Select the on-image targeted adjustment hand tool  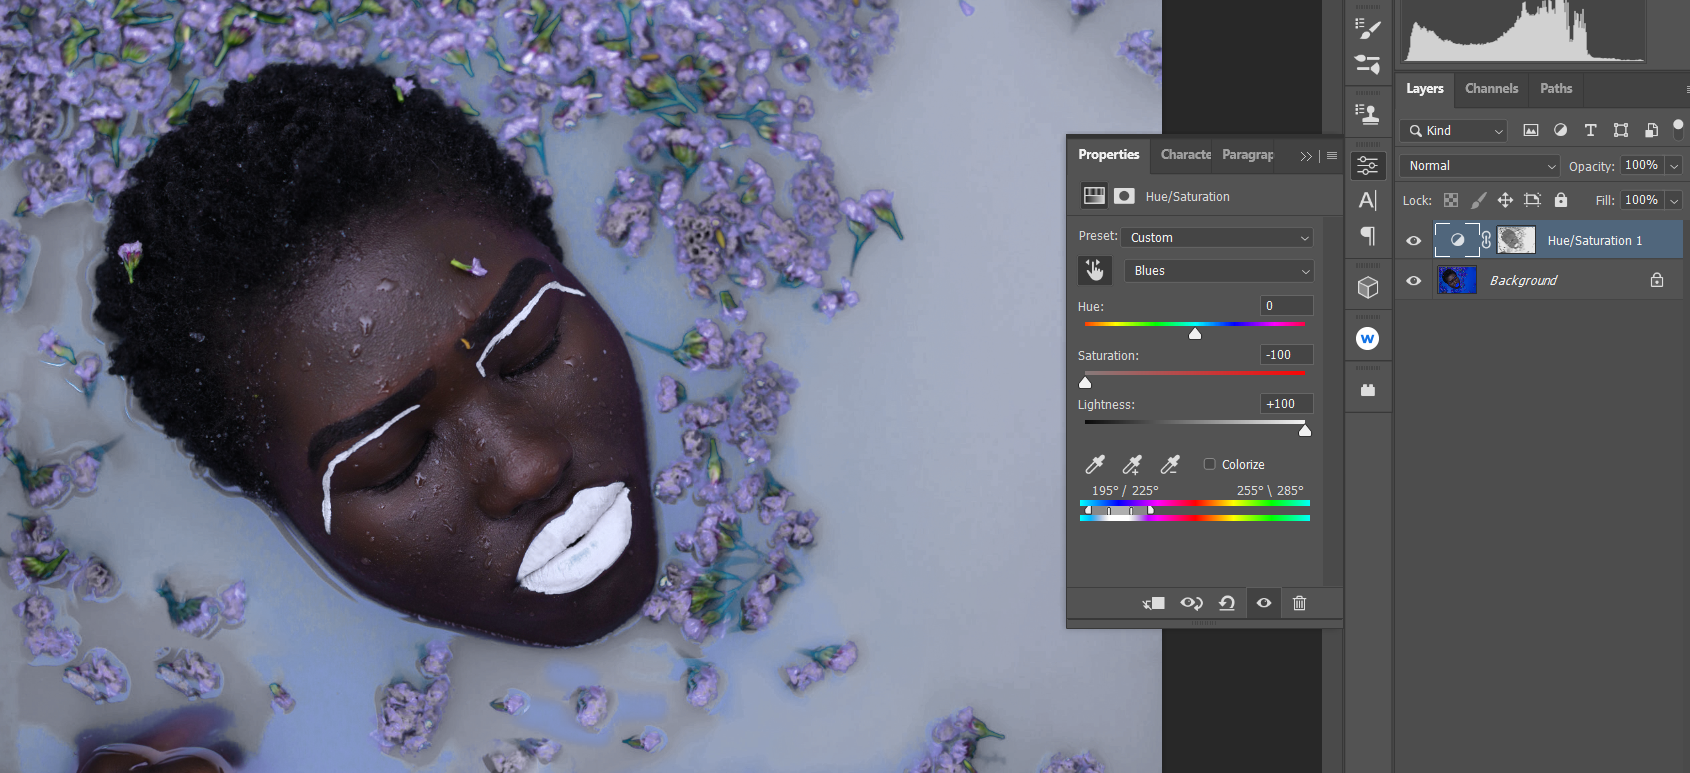(x=1095, y=270)
